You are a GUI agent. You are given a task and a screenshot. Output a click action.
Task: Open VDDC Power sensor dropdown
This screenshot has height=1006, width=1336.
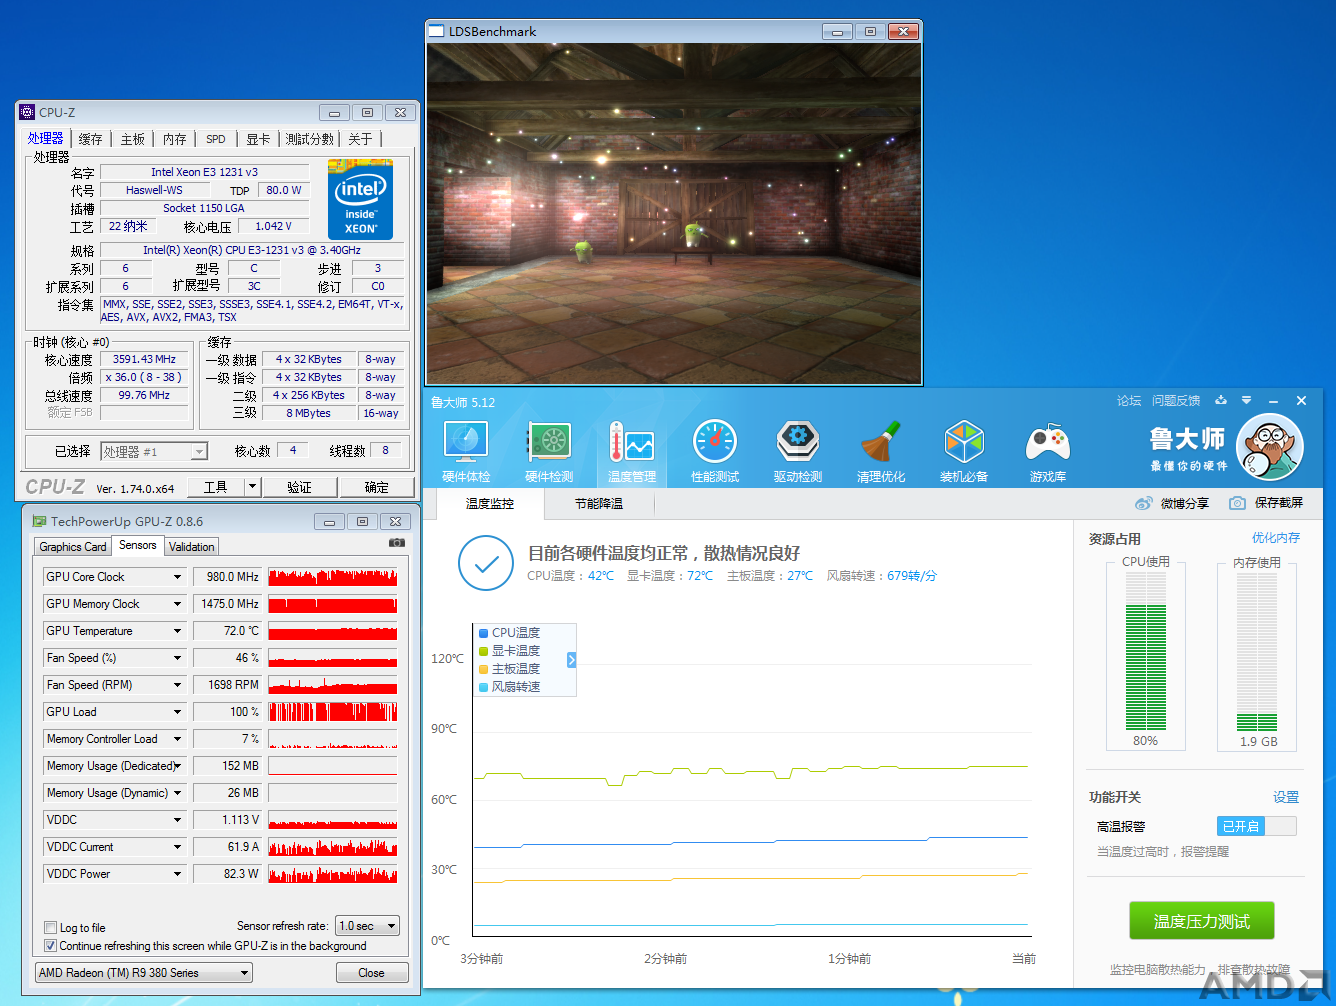point(177,874)
